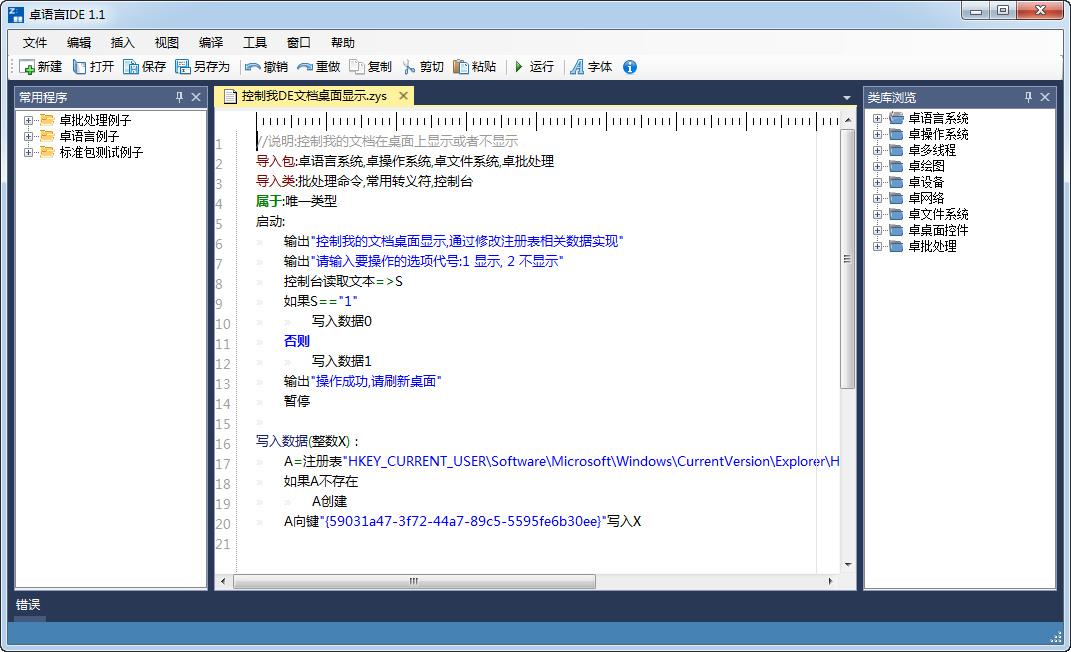Select the 卓桌面控件 library item

[938, 230]
